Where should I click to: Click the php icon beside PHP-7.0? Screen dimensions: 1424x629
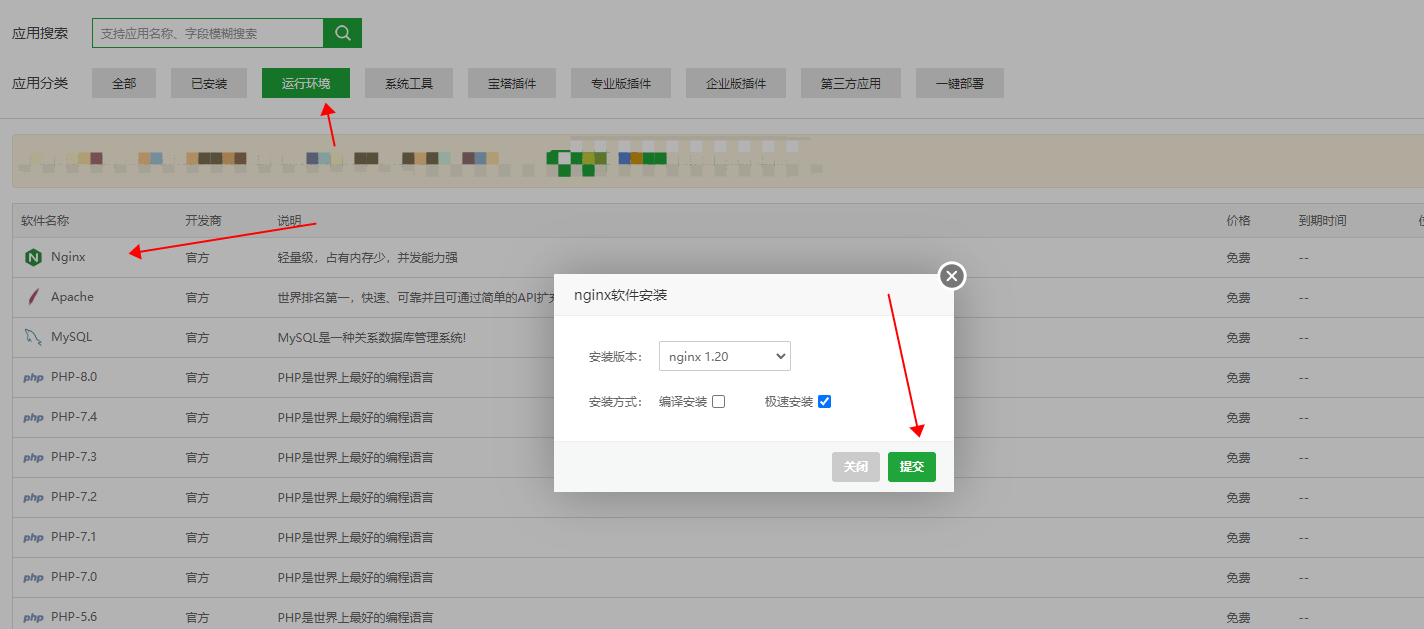(33, 578)
